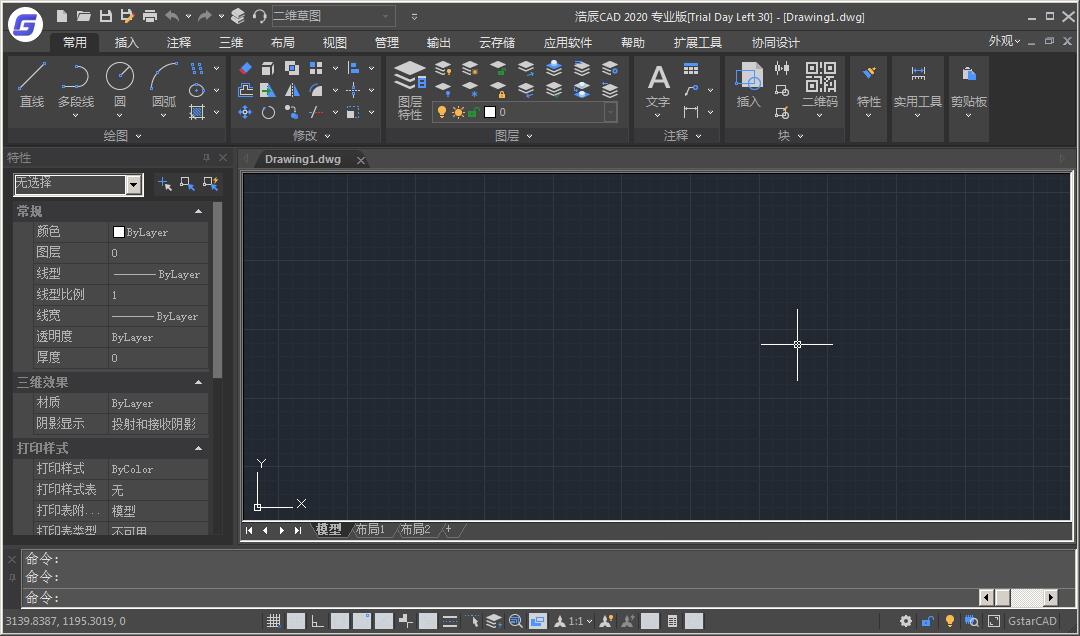Click the 线型比例 value field
Viewport: 1080px width, 636px height.
[x=158, y=295]
